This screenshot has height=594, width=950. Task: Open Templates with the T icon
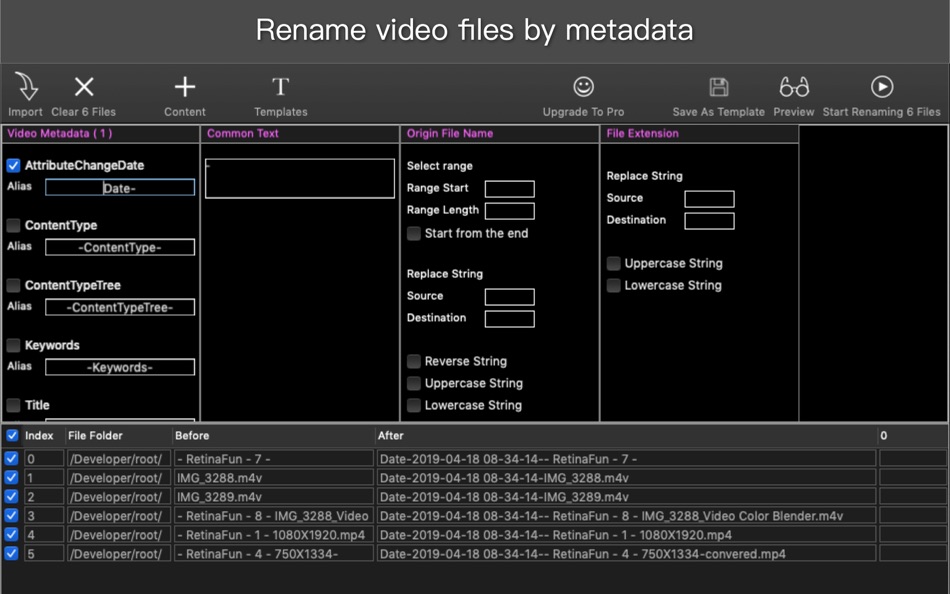pyautogui.click(x=280, y=87)
